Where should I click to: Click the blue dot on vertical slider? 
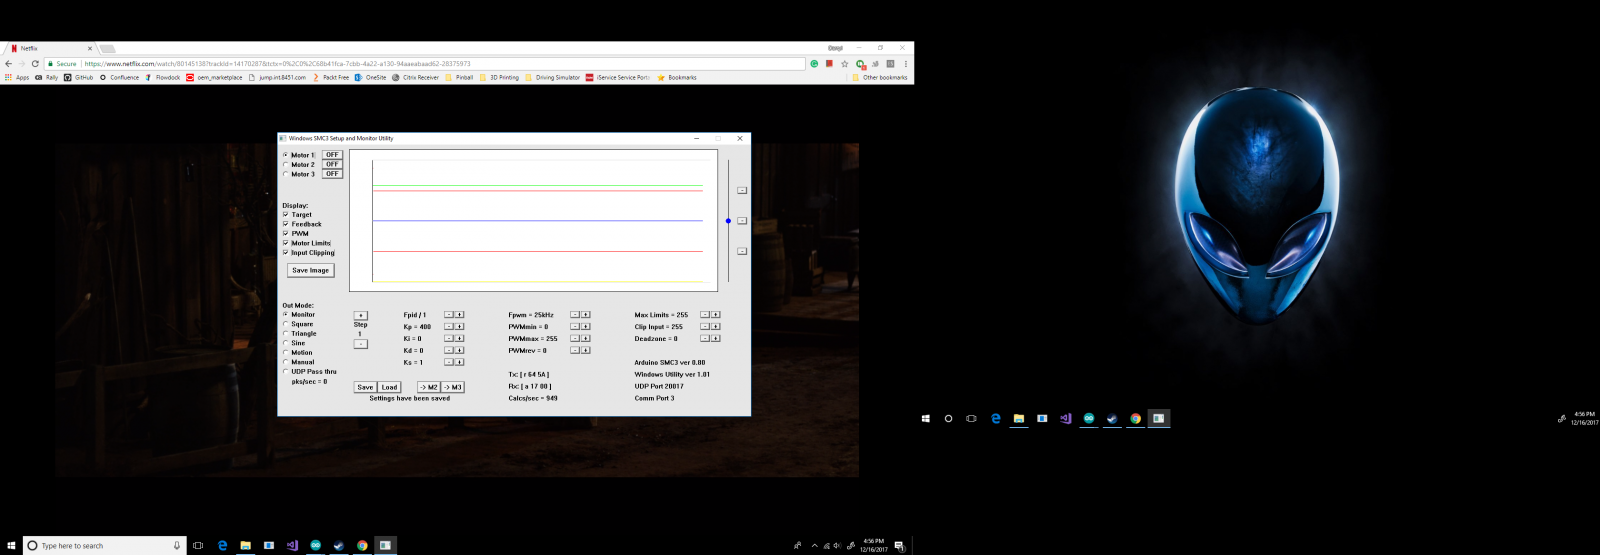pyautogui.click(x=728, y=221)
